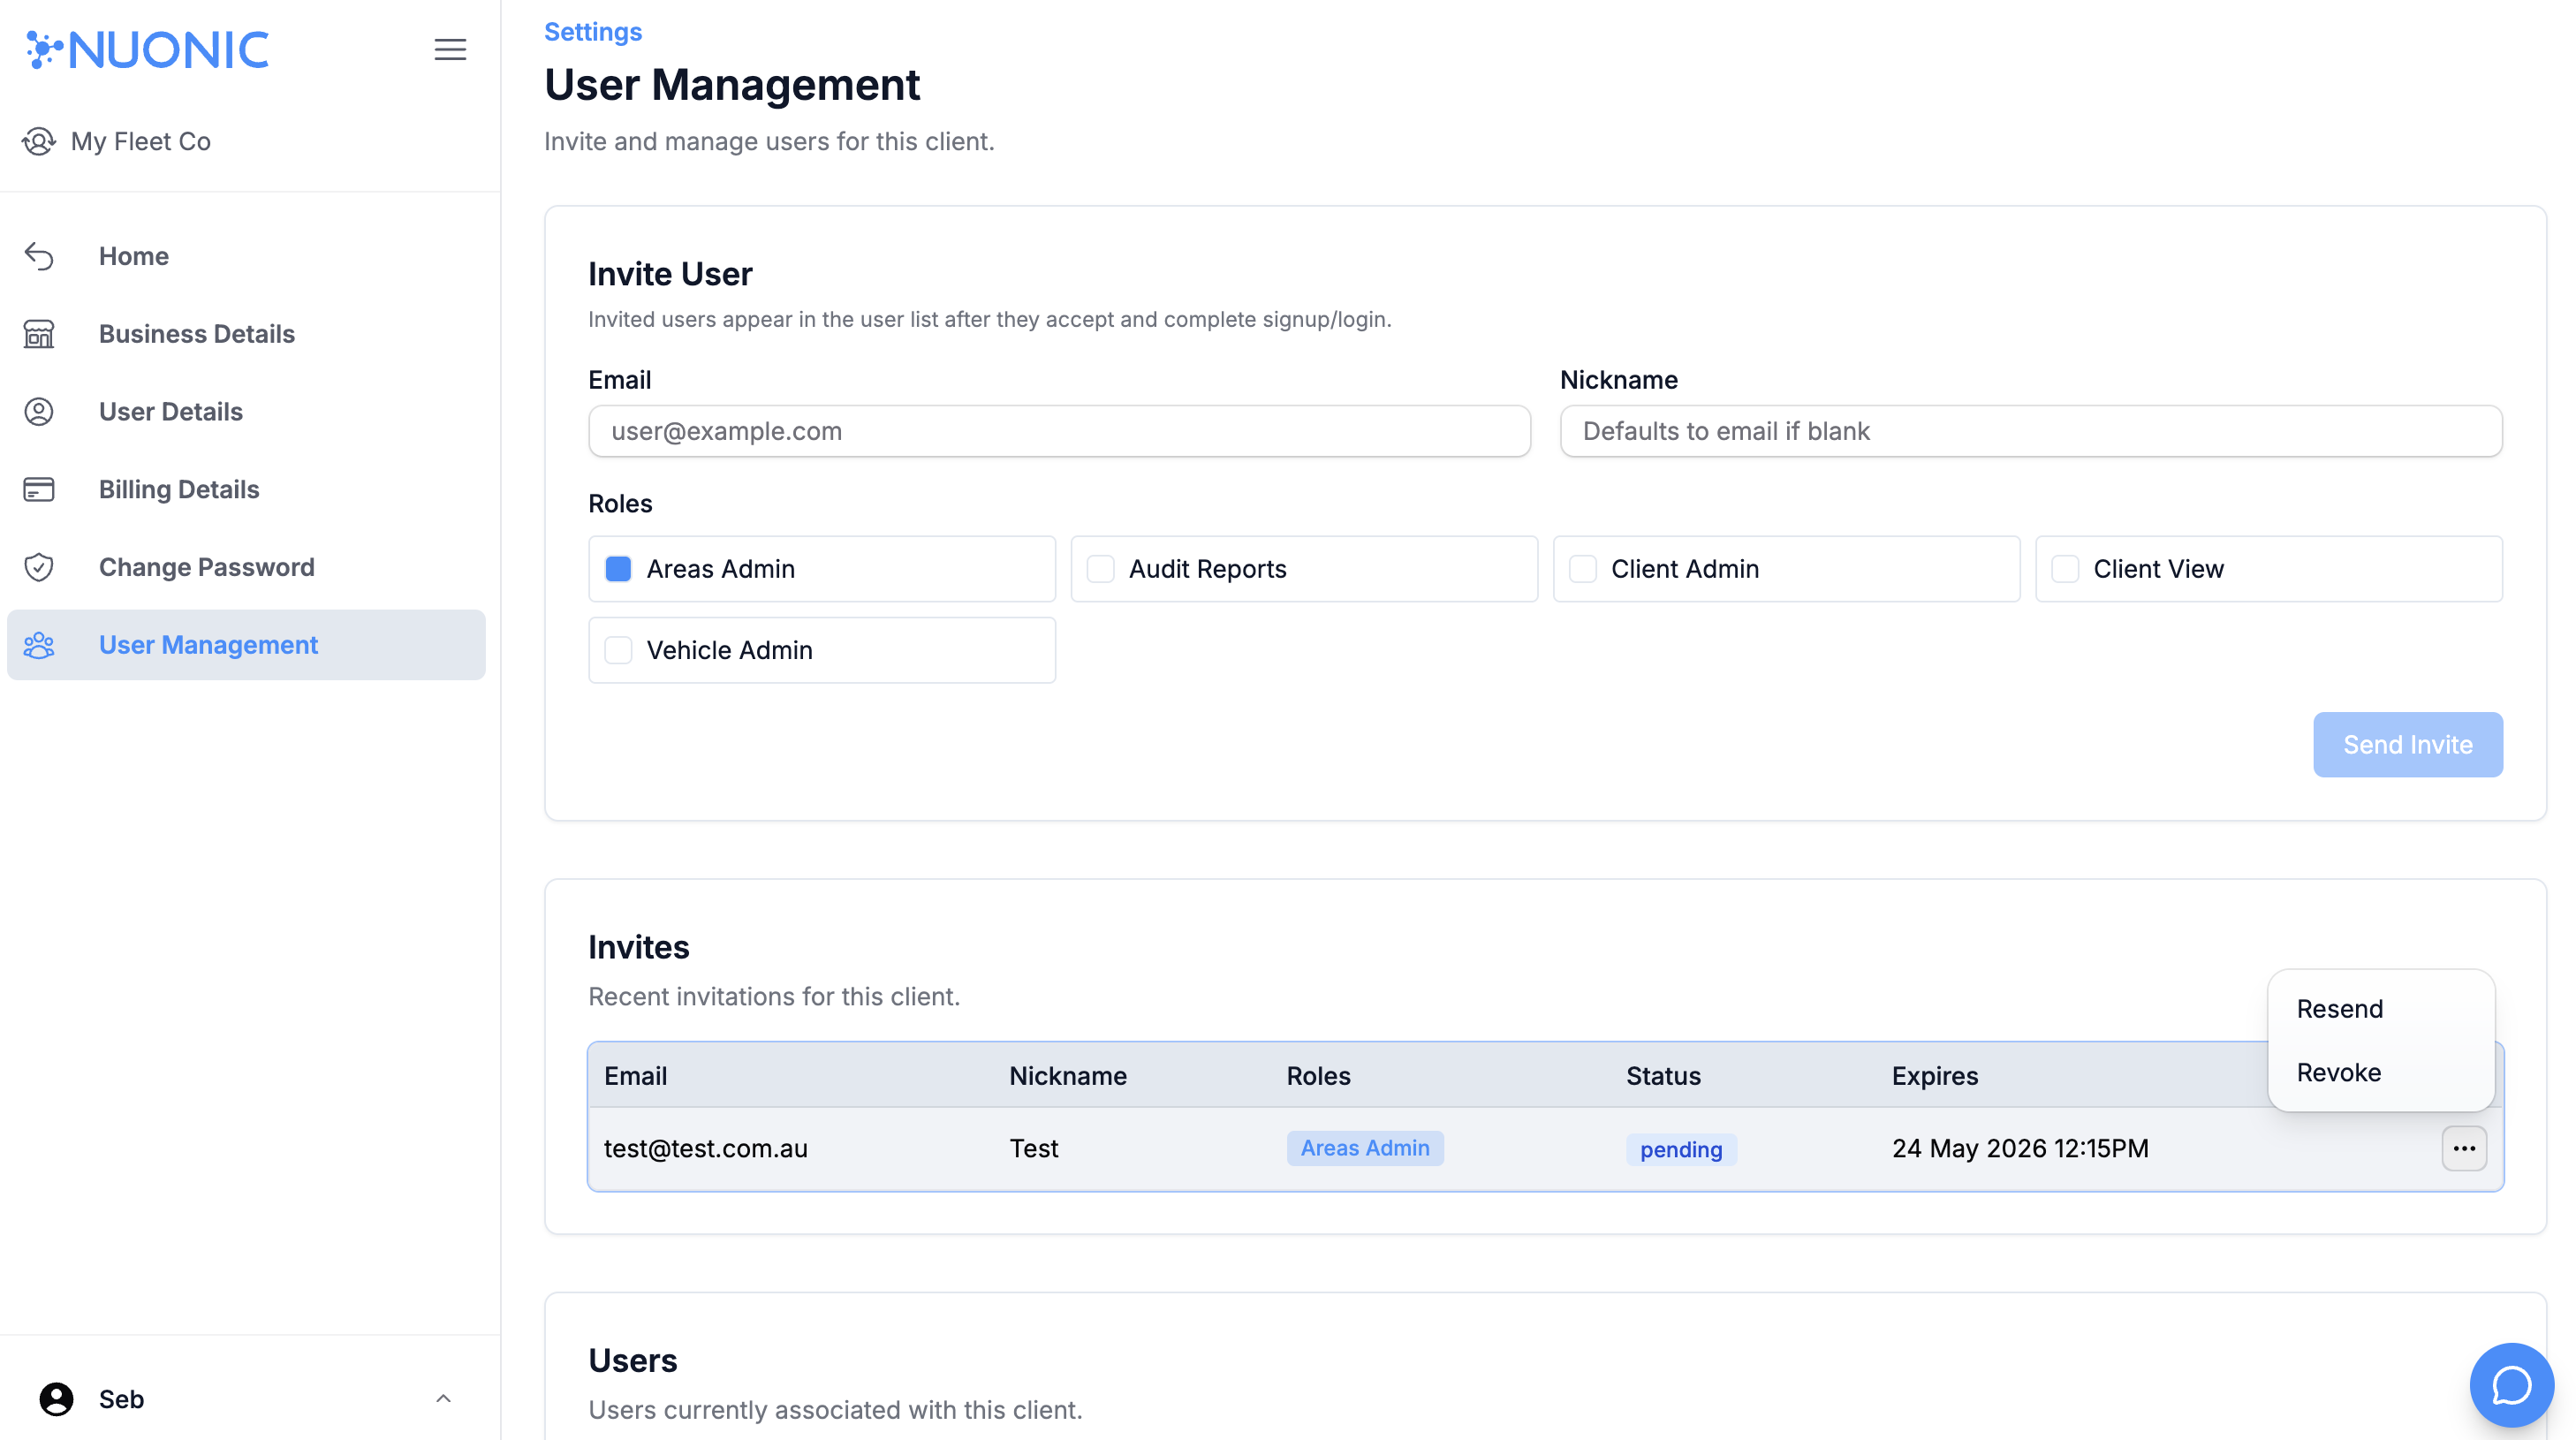2576x1440 pixels.
Task: Click the User Details person icon
Action: tap(39, 412)
